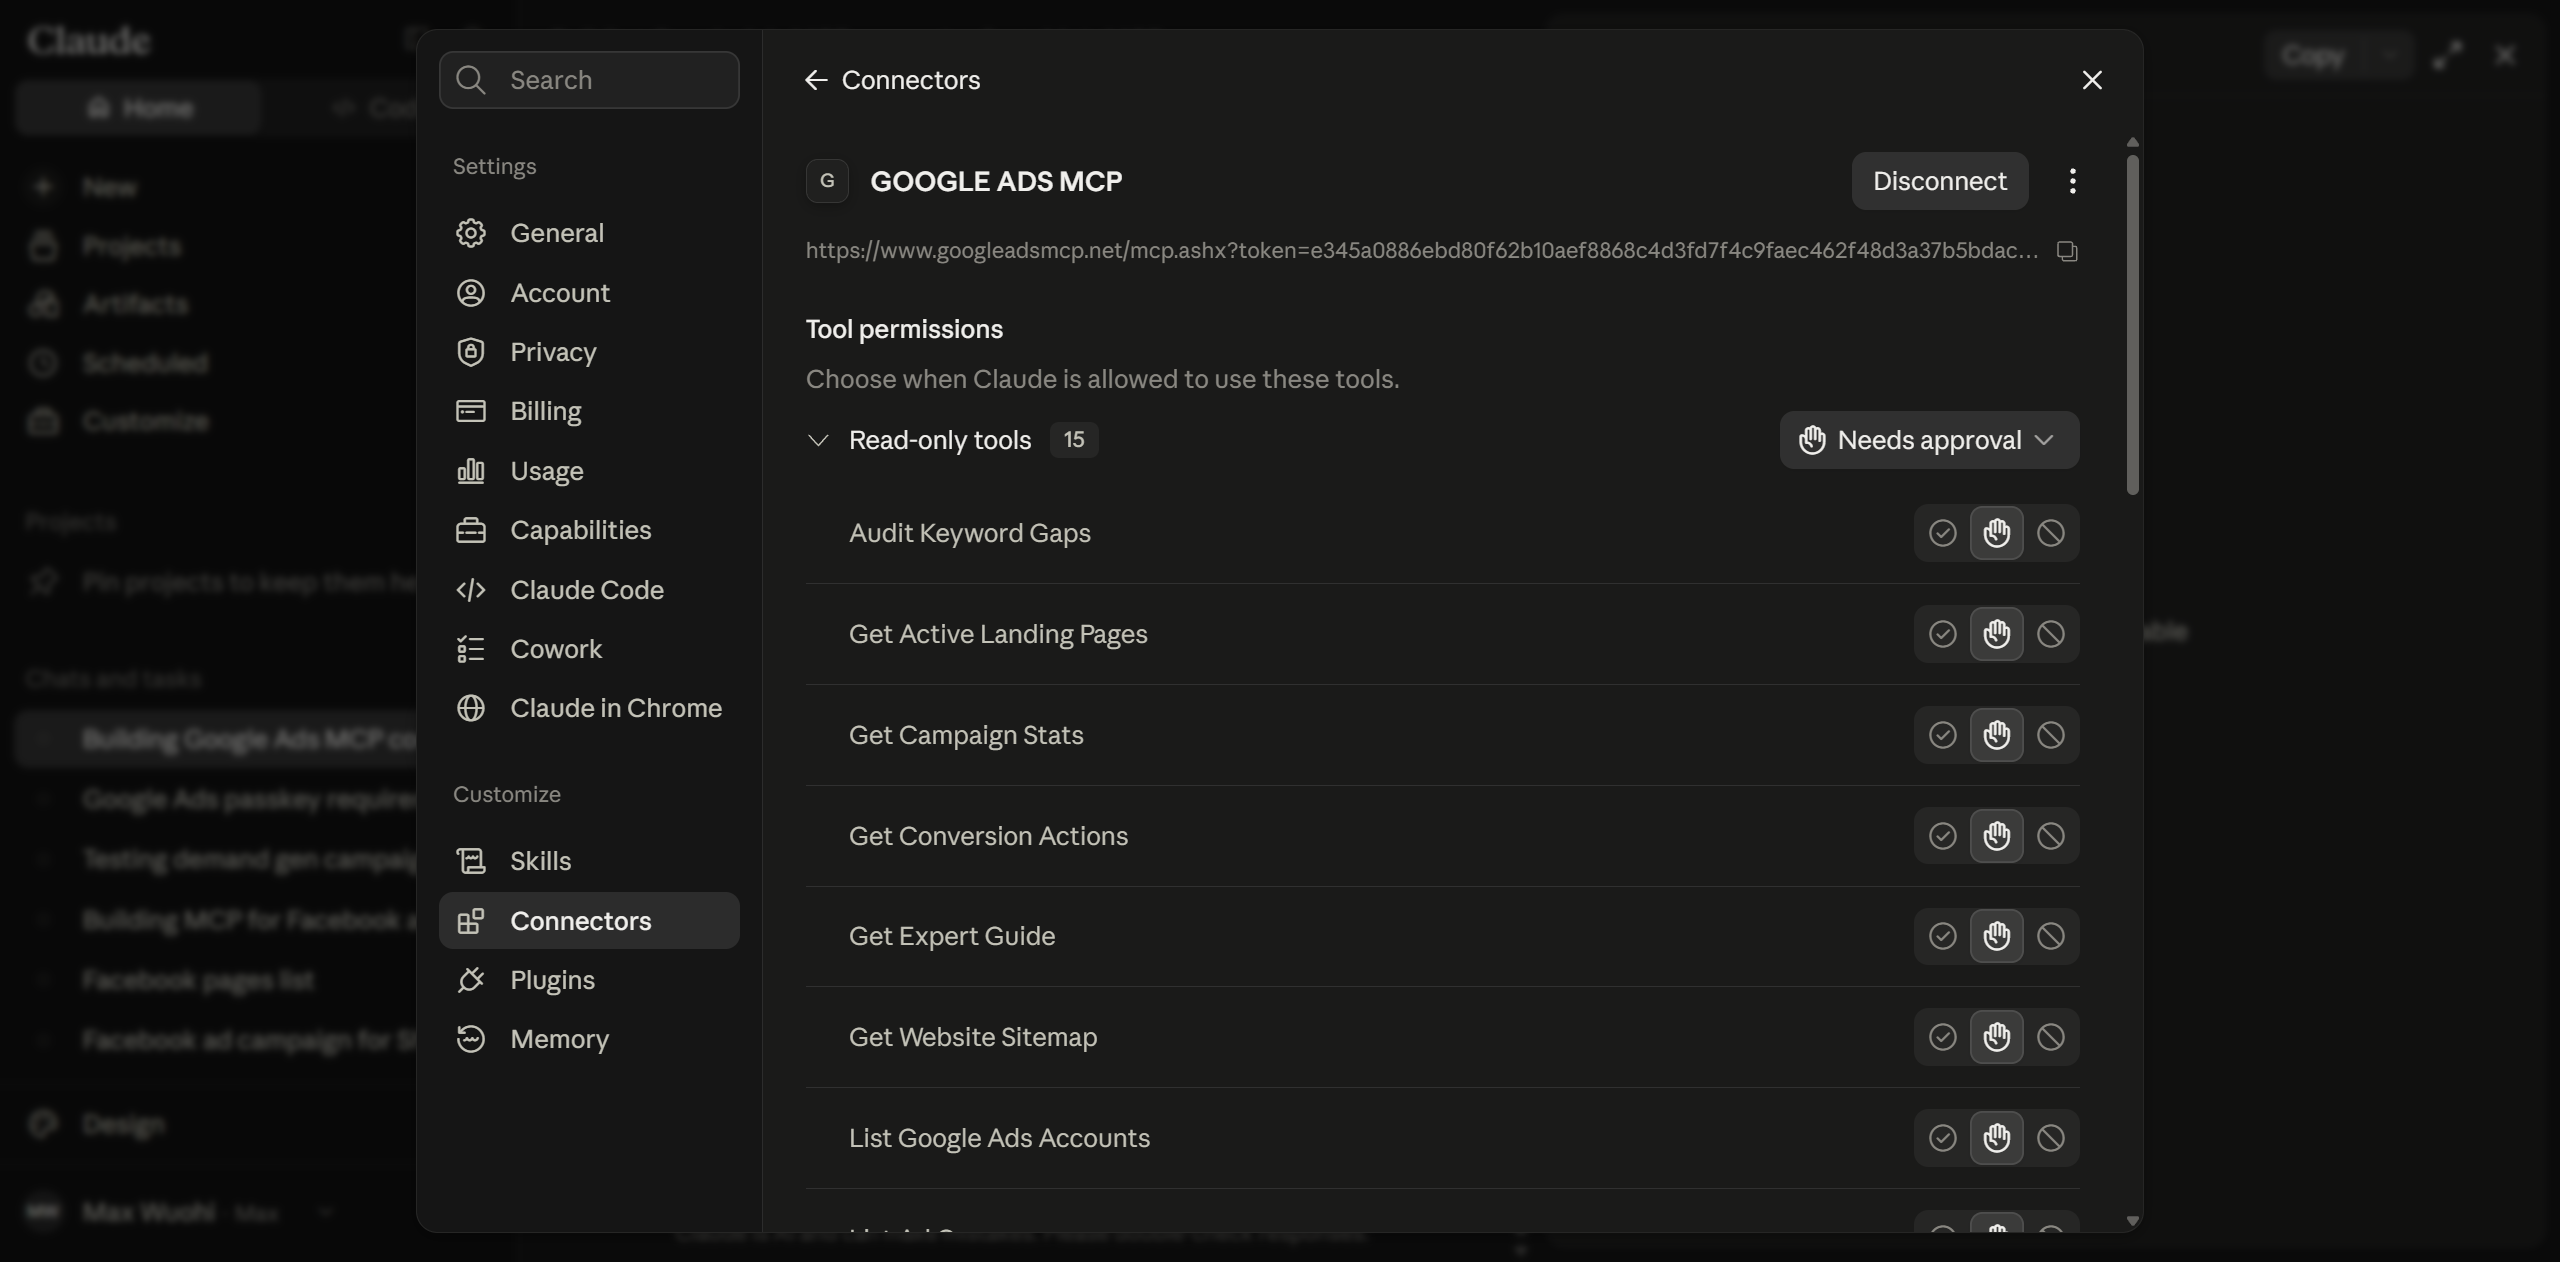Click the connector URL text
Screen dimensions: 2560x1262
point(1422,251)
